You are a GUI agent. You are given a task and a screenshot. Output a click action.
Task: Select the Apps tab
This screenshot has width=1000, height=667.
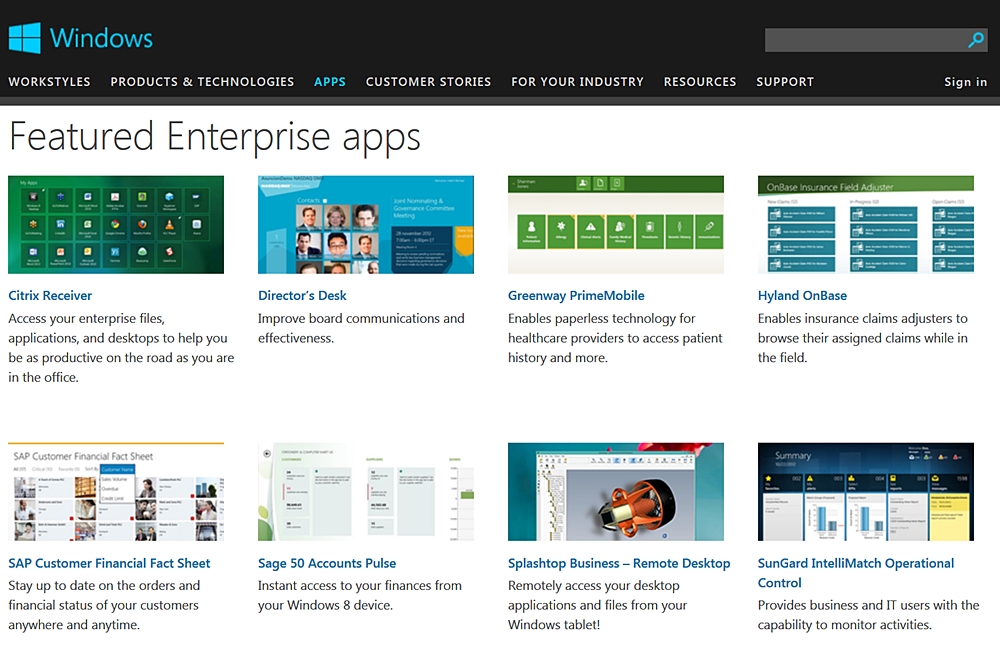tap(330, 82)
